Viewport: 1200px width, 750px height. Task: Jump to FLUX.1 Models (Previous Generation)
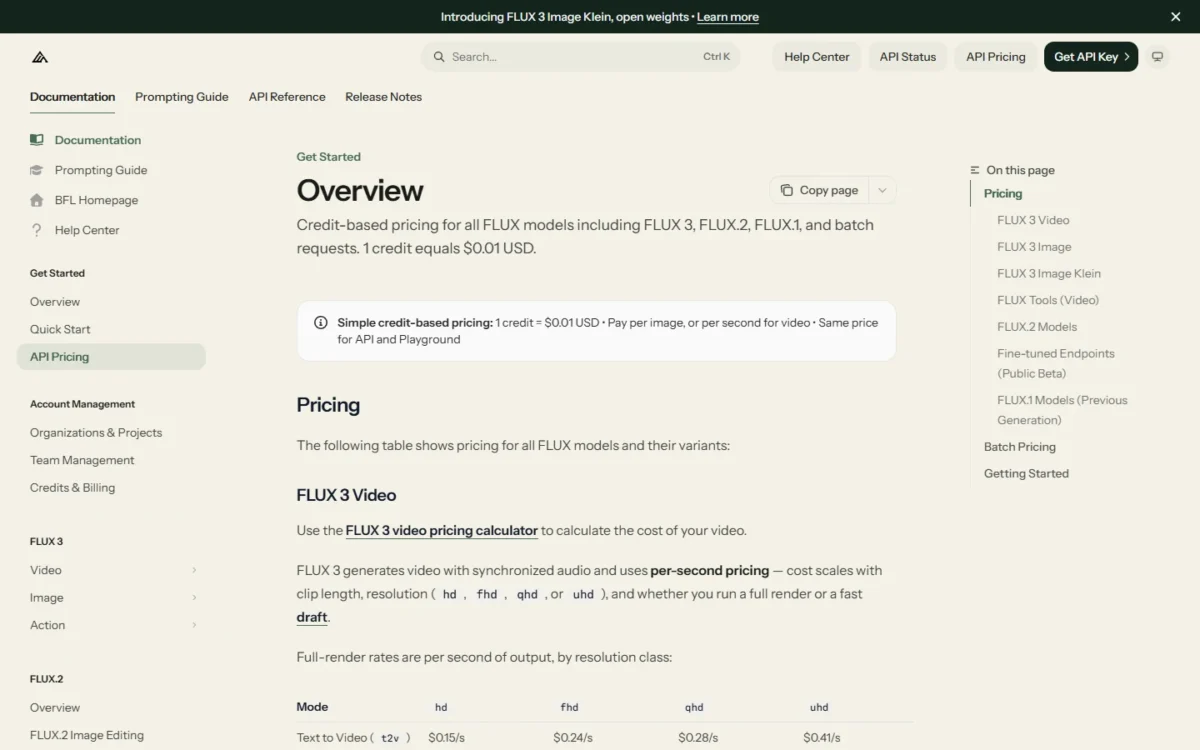[x=1062, y=410]
